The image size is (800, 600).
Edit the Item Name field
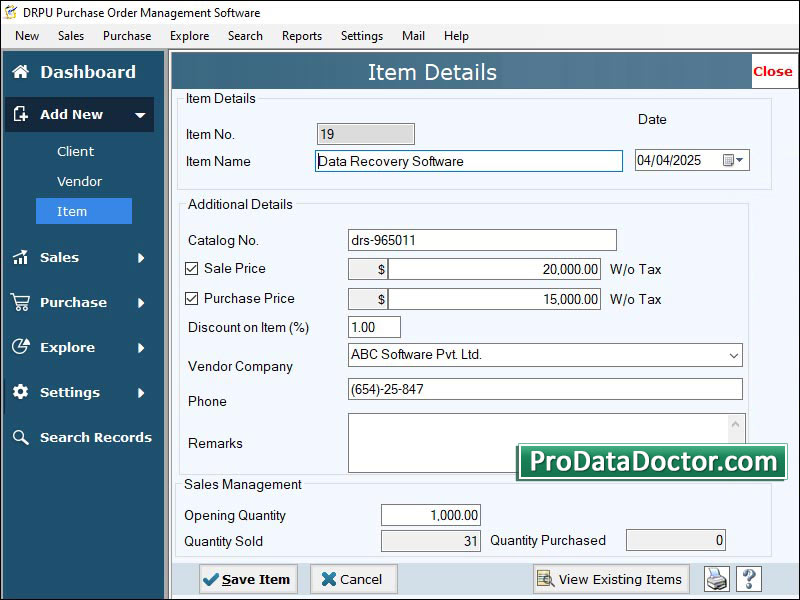pyautogui.click(x=468, y=160)
